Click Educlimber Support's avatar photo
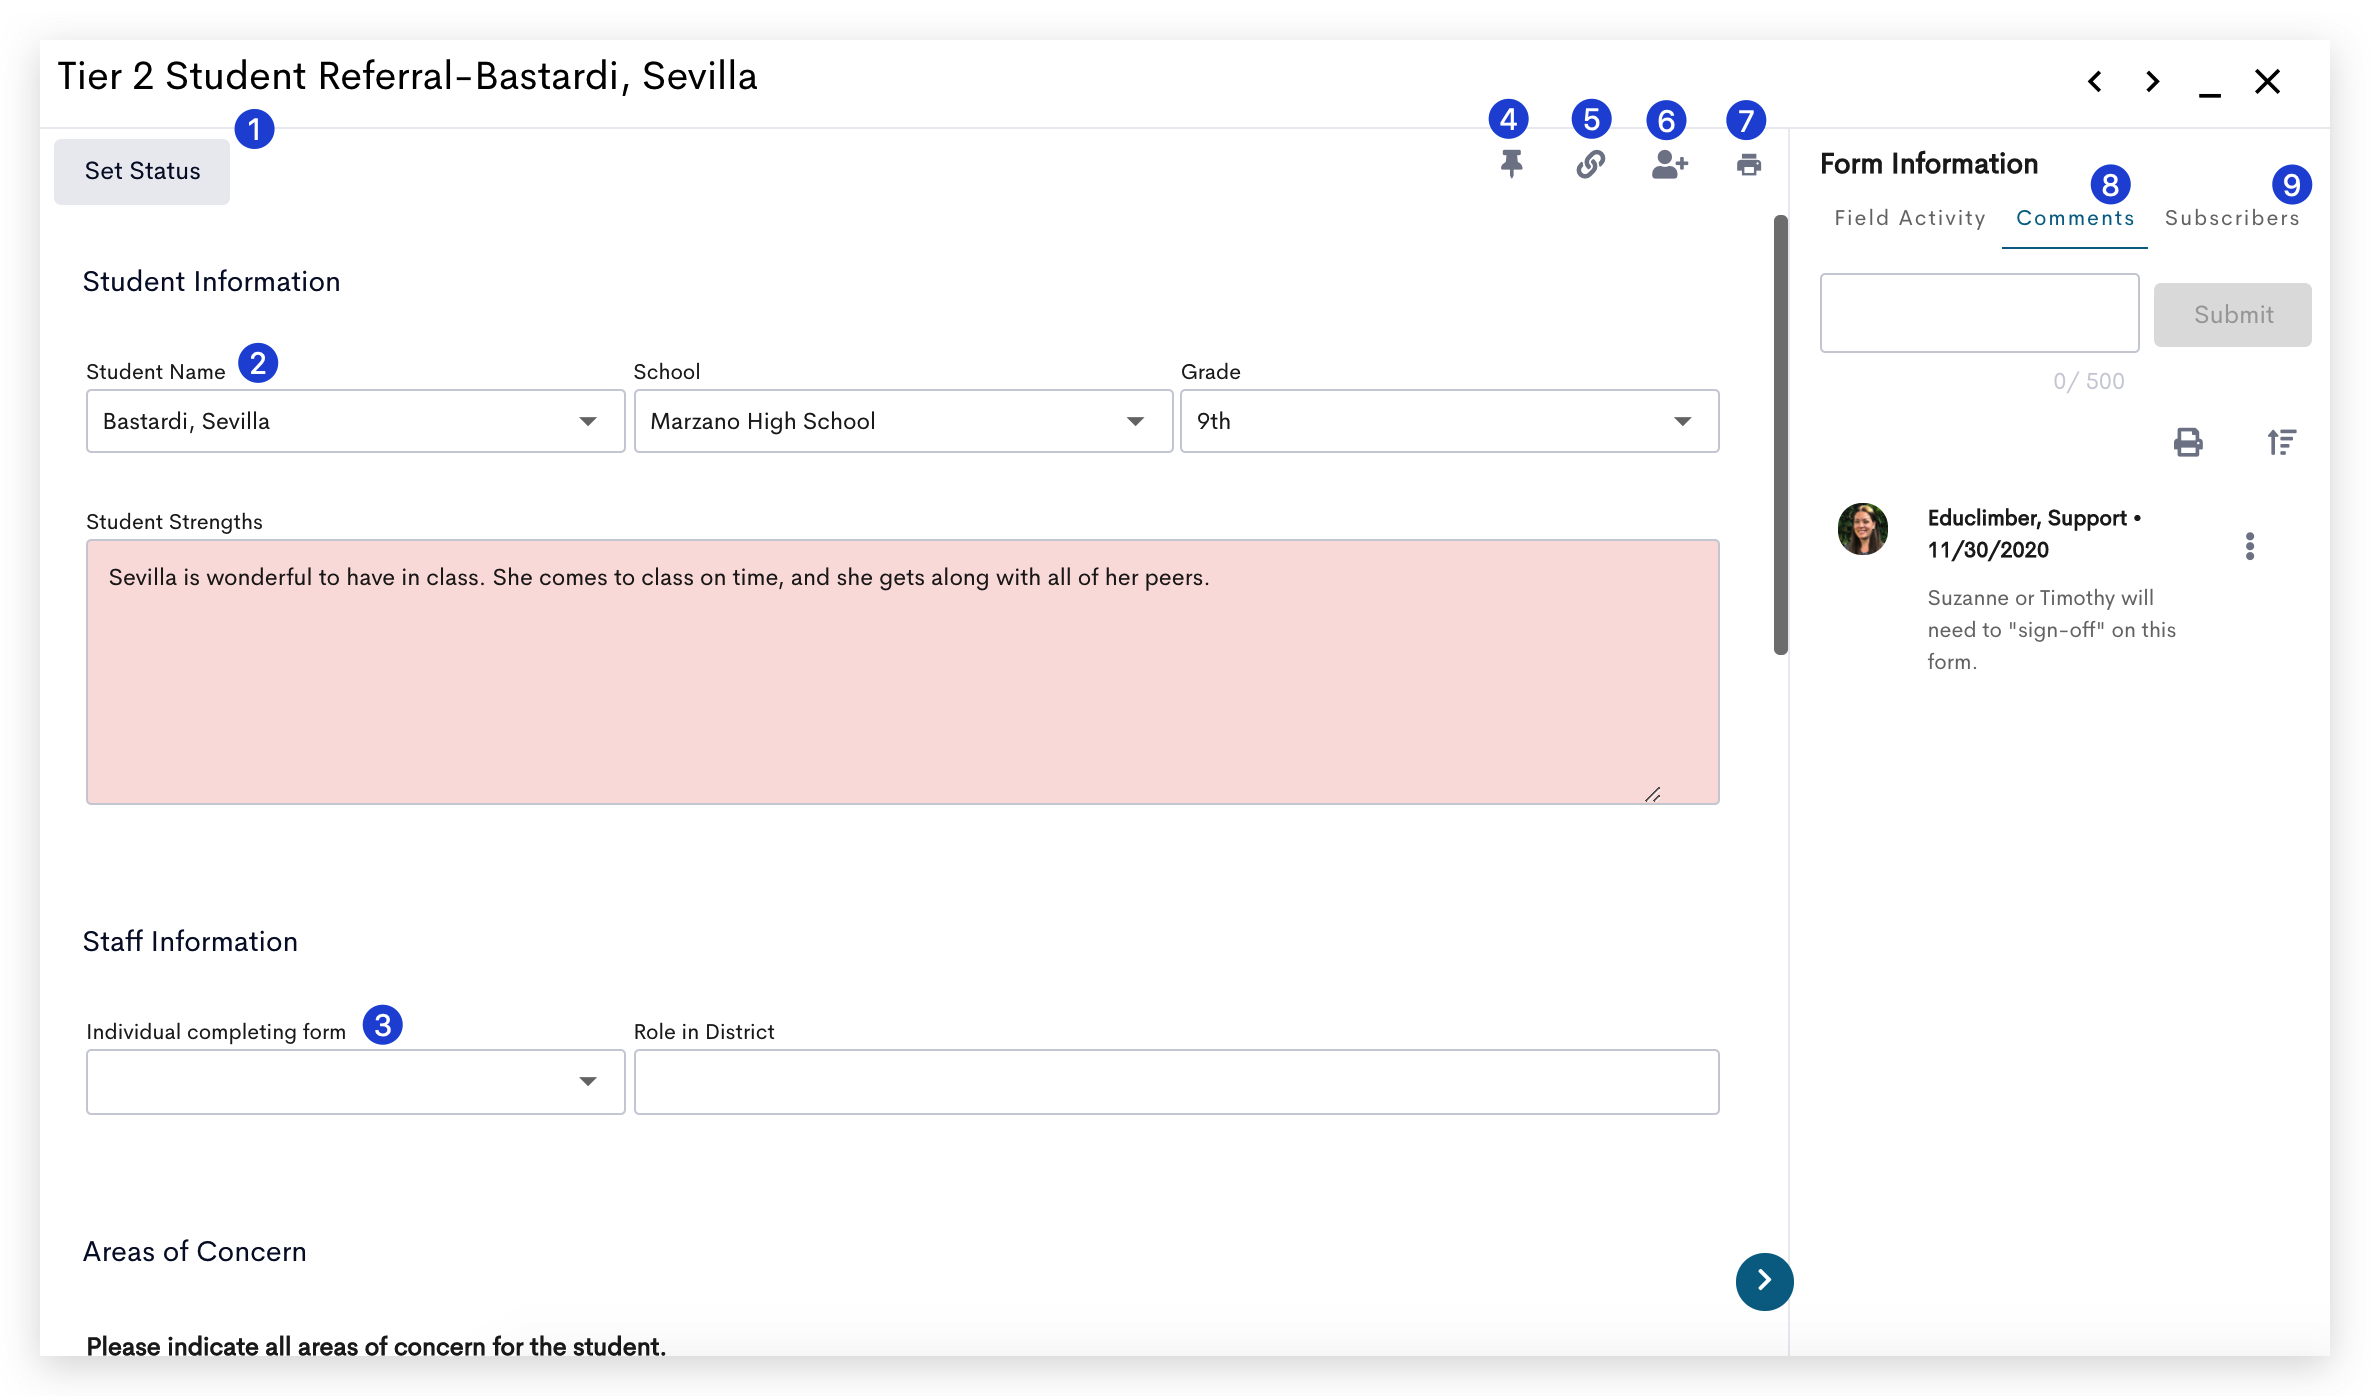Viewport: 2370px width, 1396px height. pos(1862,529)
